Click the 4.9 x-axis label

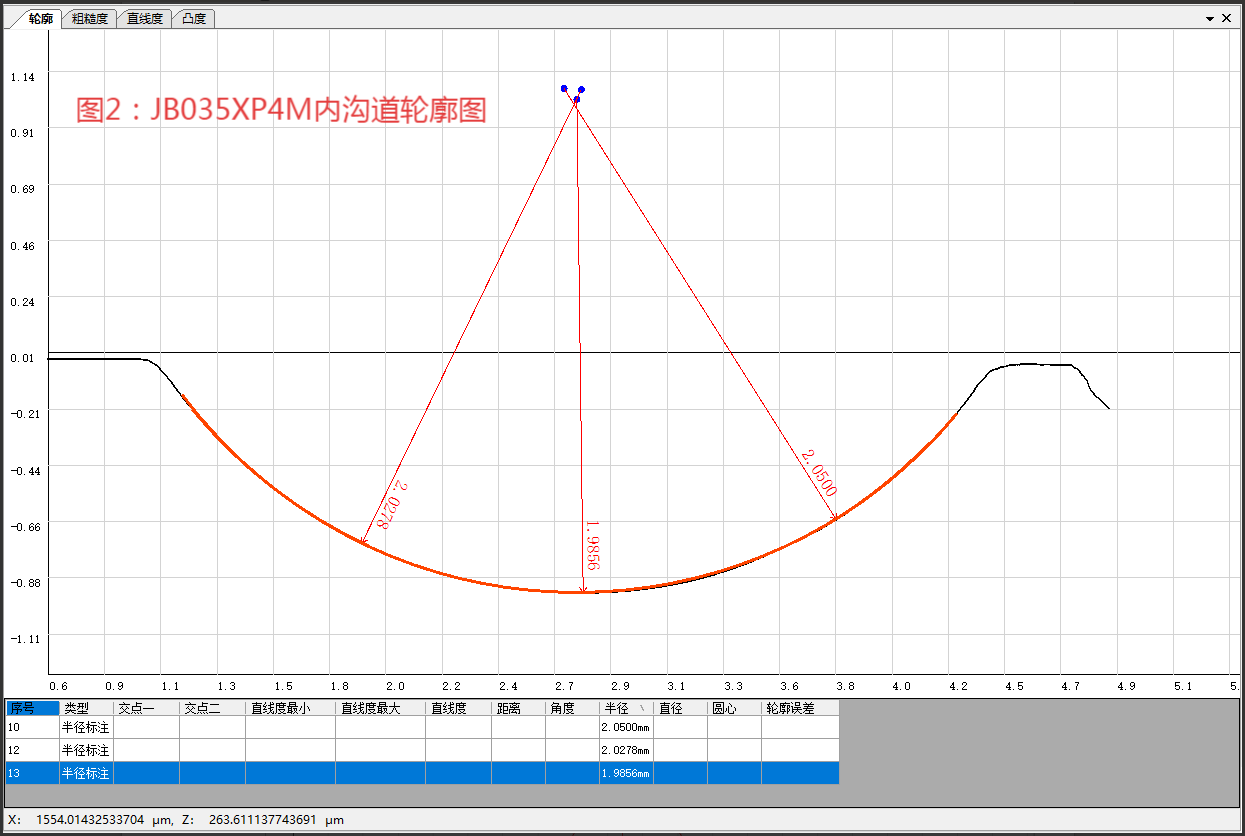[x=1127, y=686]
